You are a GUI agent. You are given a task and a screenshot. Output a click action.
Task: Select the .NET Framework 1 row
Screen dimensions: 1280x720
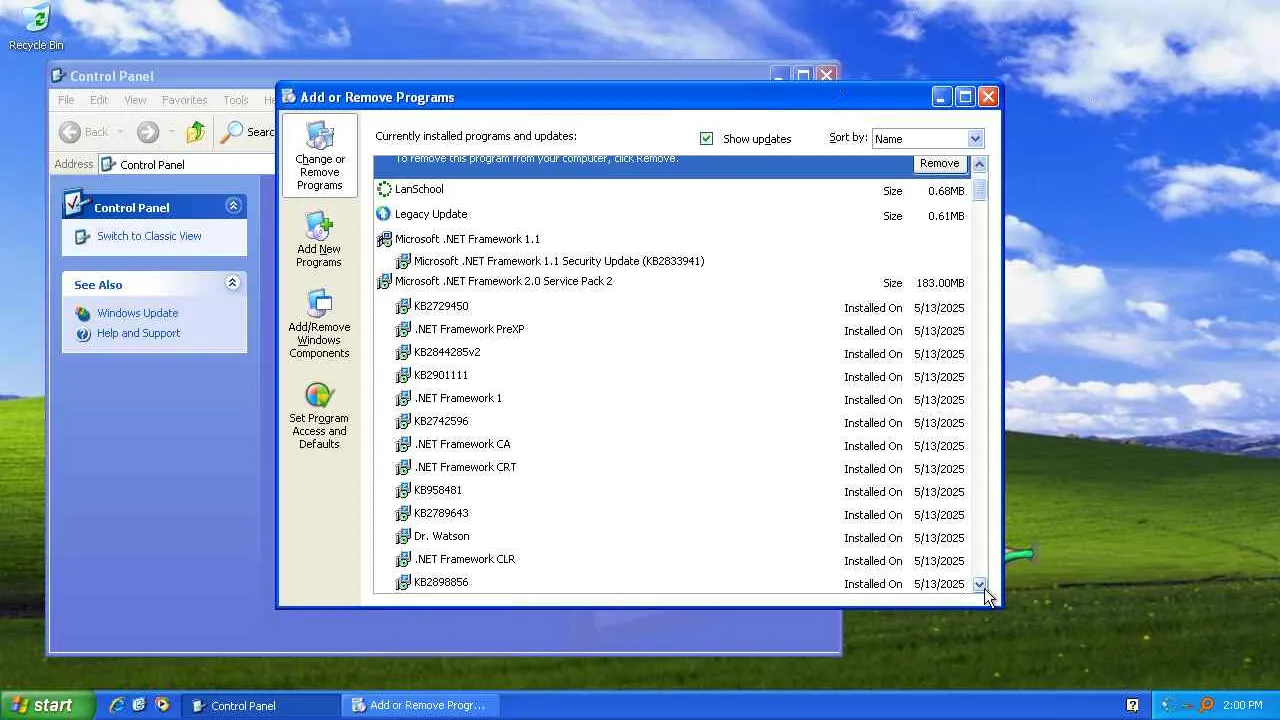coord(672,399)
